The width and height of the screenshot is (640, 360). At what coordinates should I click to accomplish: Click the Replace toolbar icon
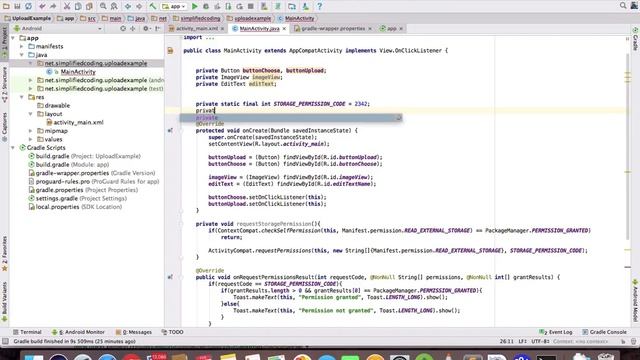click(x=114, y=6)
